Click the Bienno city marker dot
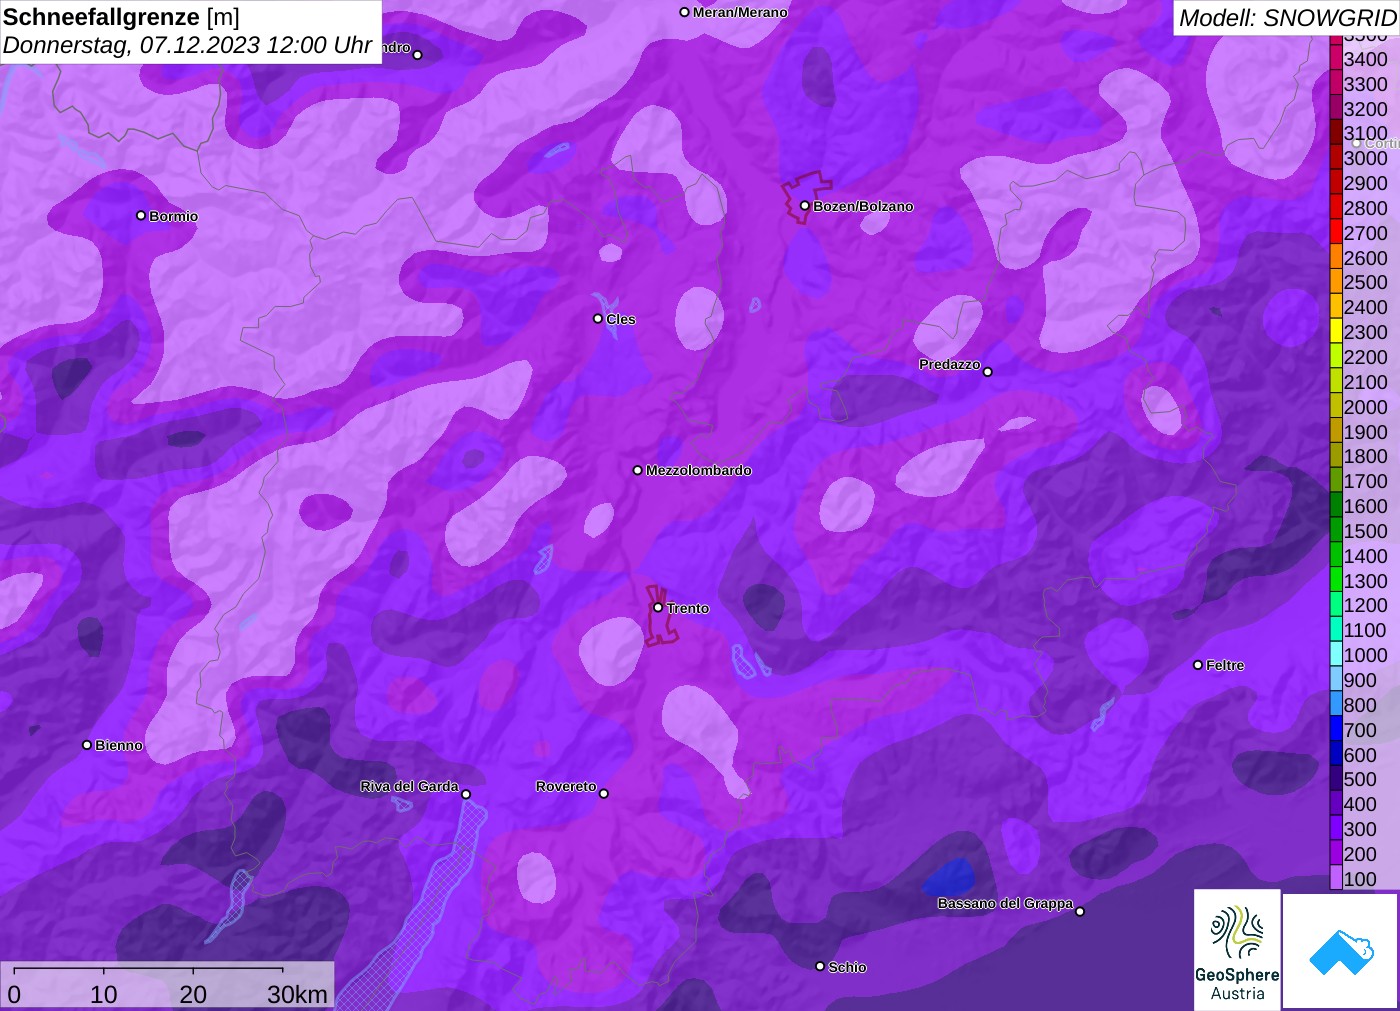The image size is (1400, 1011). pos(87,745)
